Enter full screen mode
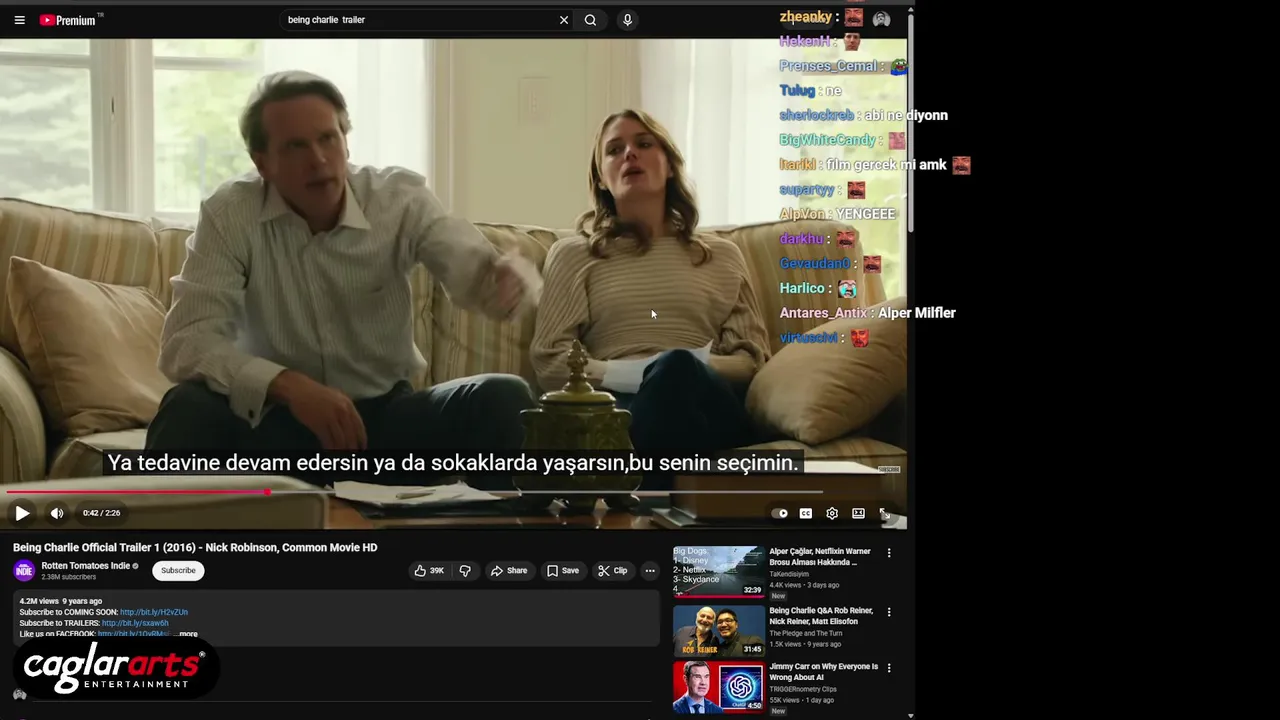The image size is (1280, 720). point(885,513)
